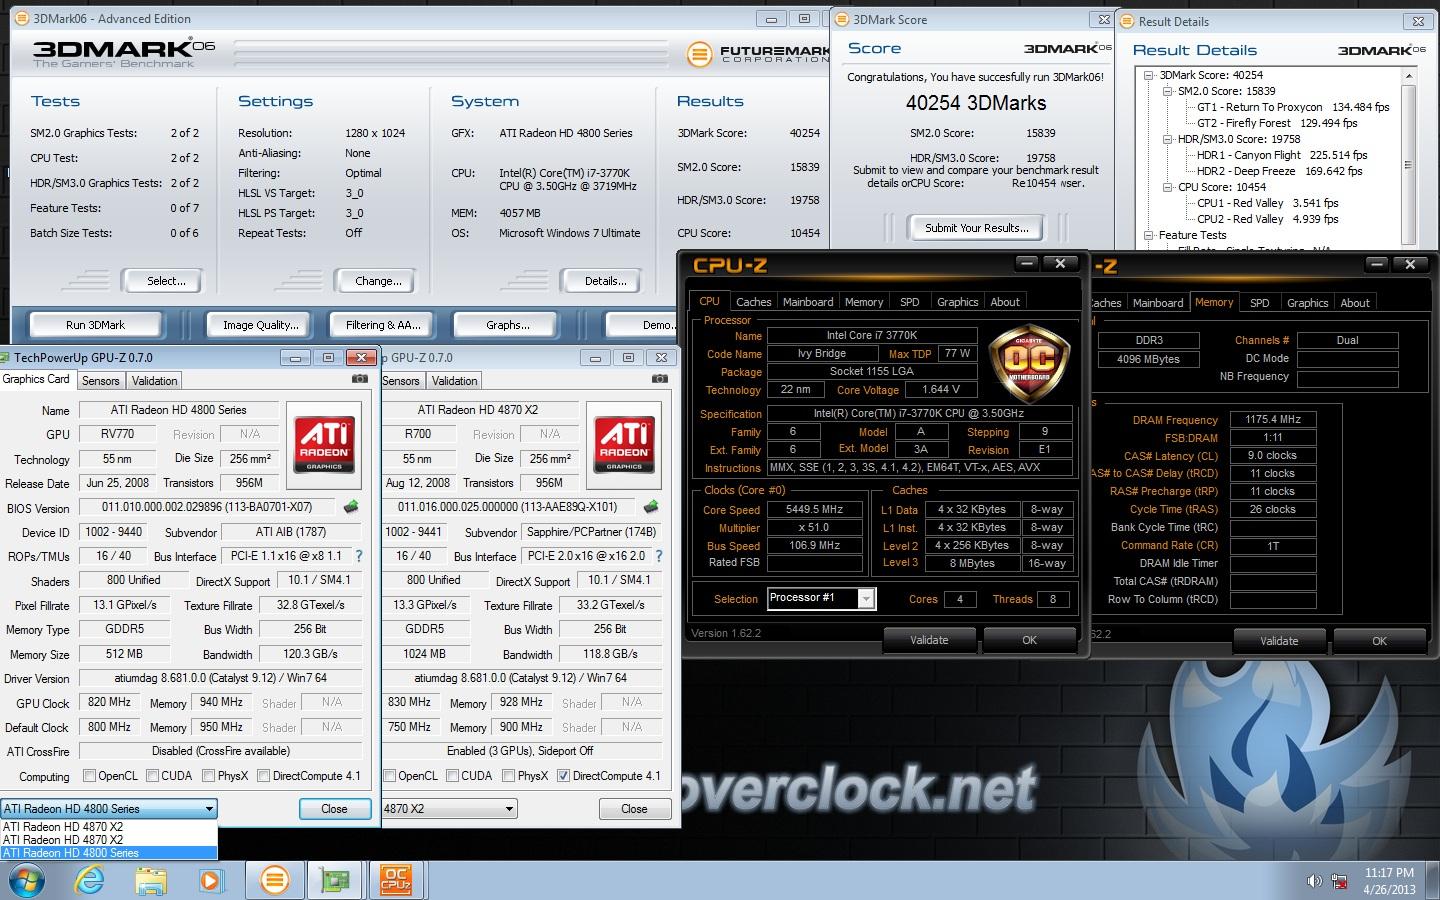Click the camera screenshot icon in left GPU-Z
The height and width of the screenshot is (900, 1440).
coord(360,379)
